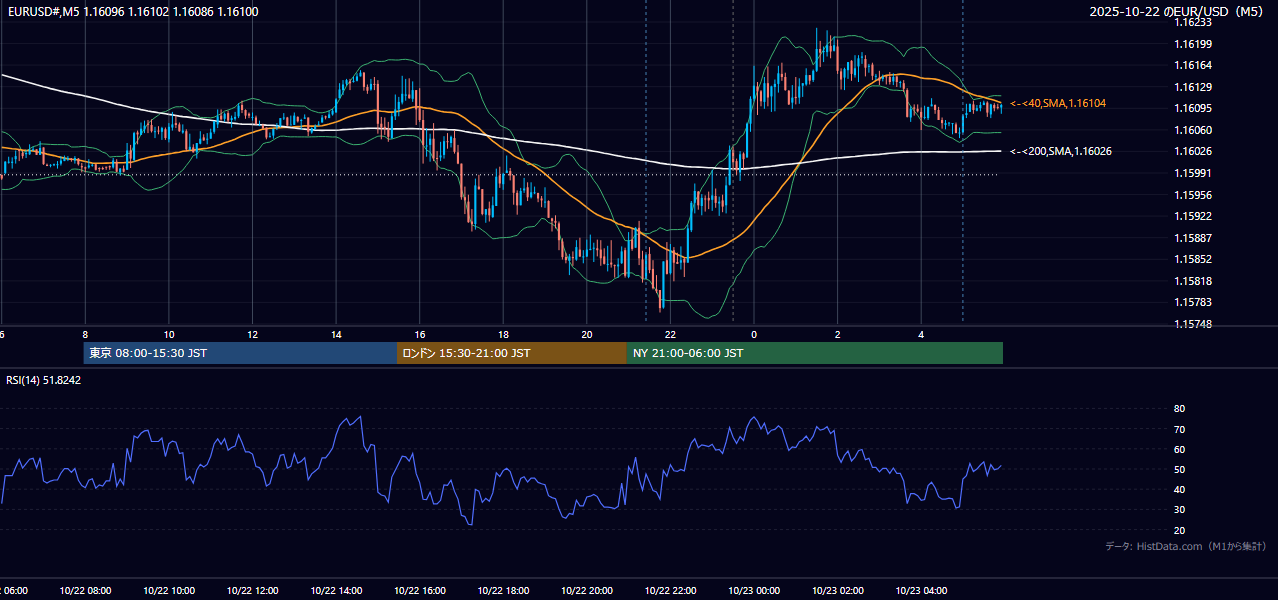This screenshot has height=600, width=1278.
Task: Click price axis label 1.15783
Action: (1192, 302)
